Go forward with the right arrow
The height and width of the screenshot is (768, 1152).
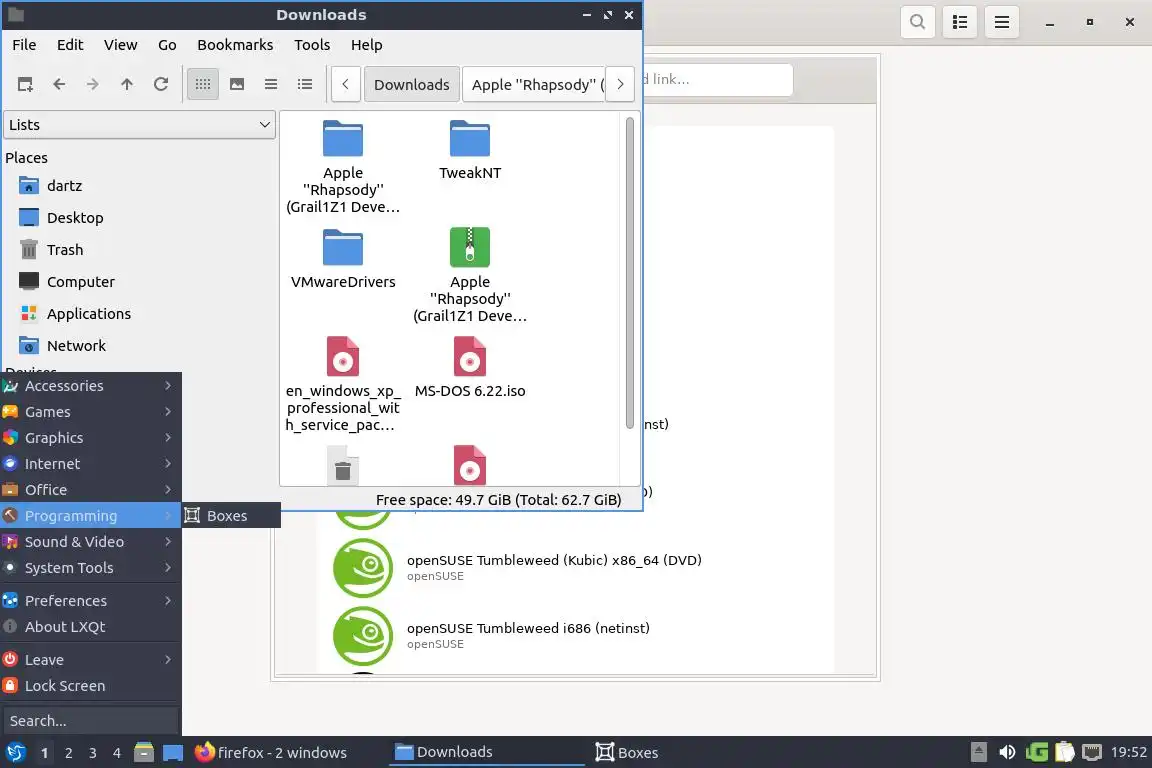(93, 85)
